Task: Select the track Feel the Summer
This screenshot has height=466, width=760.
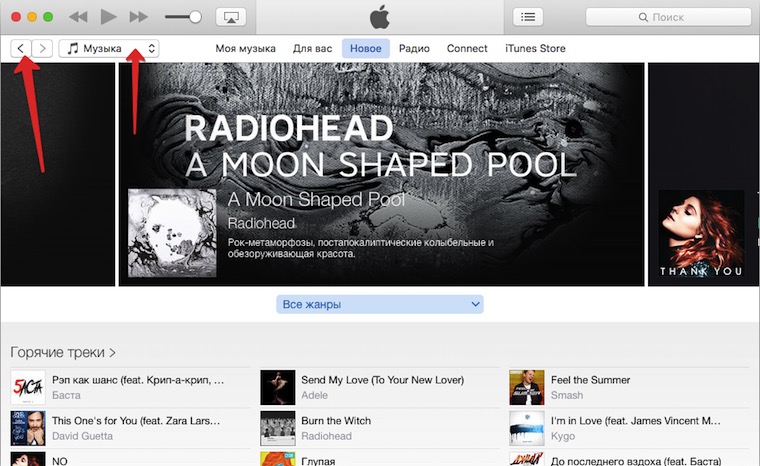Action: click(590, 380)
